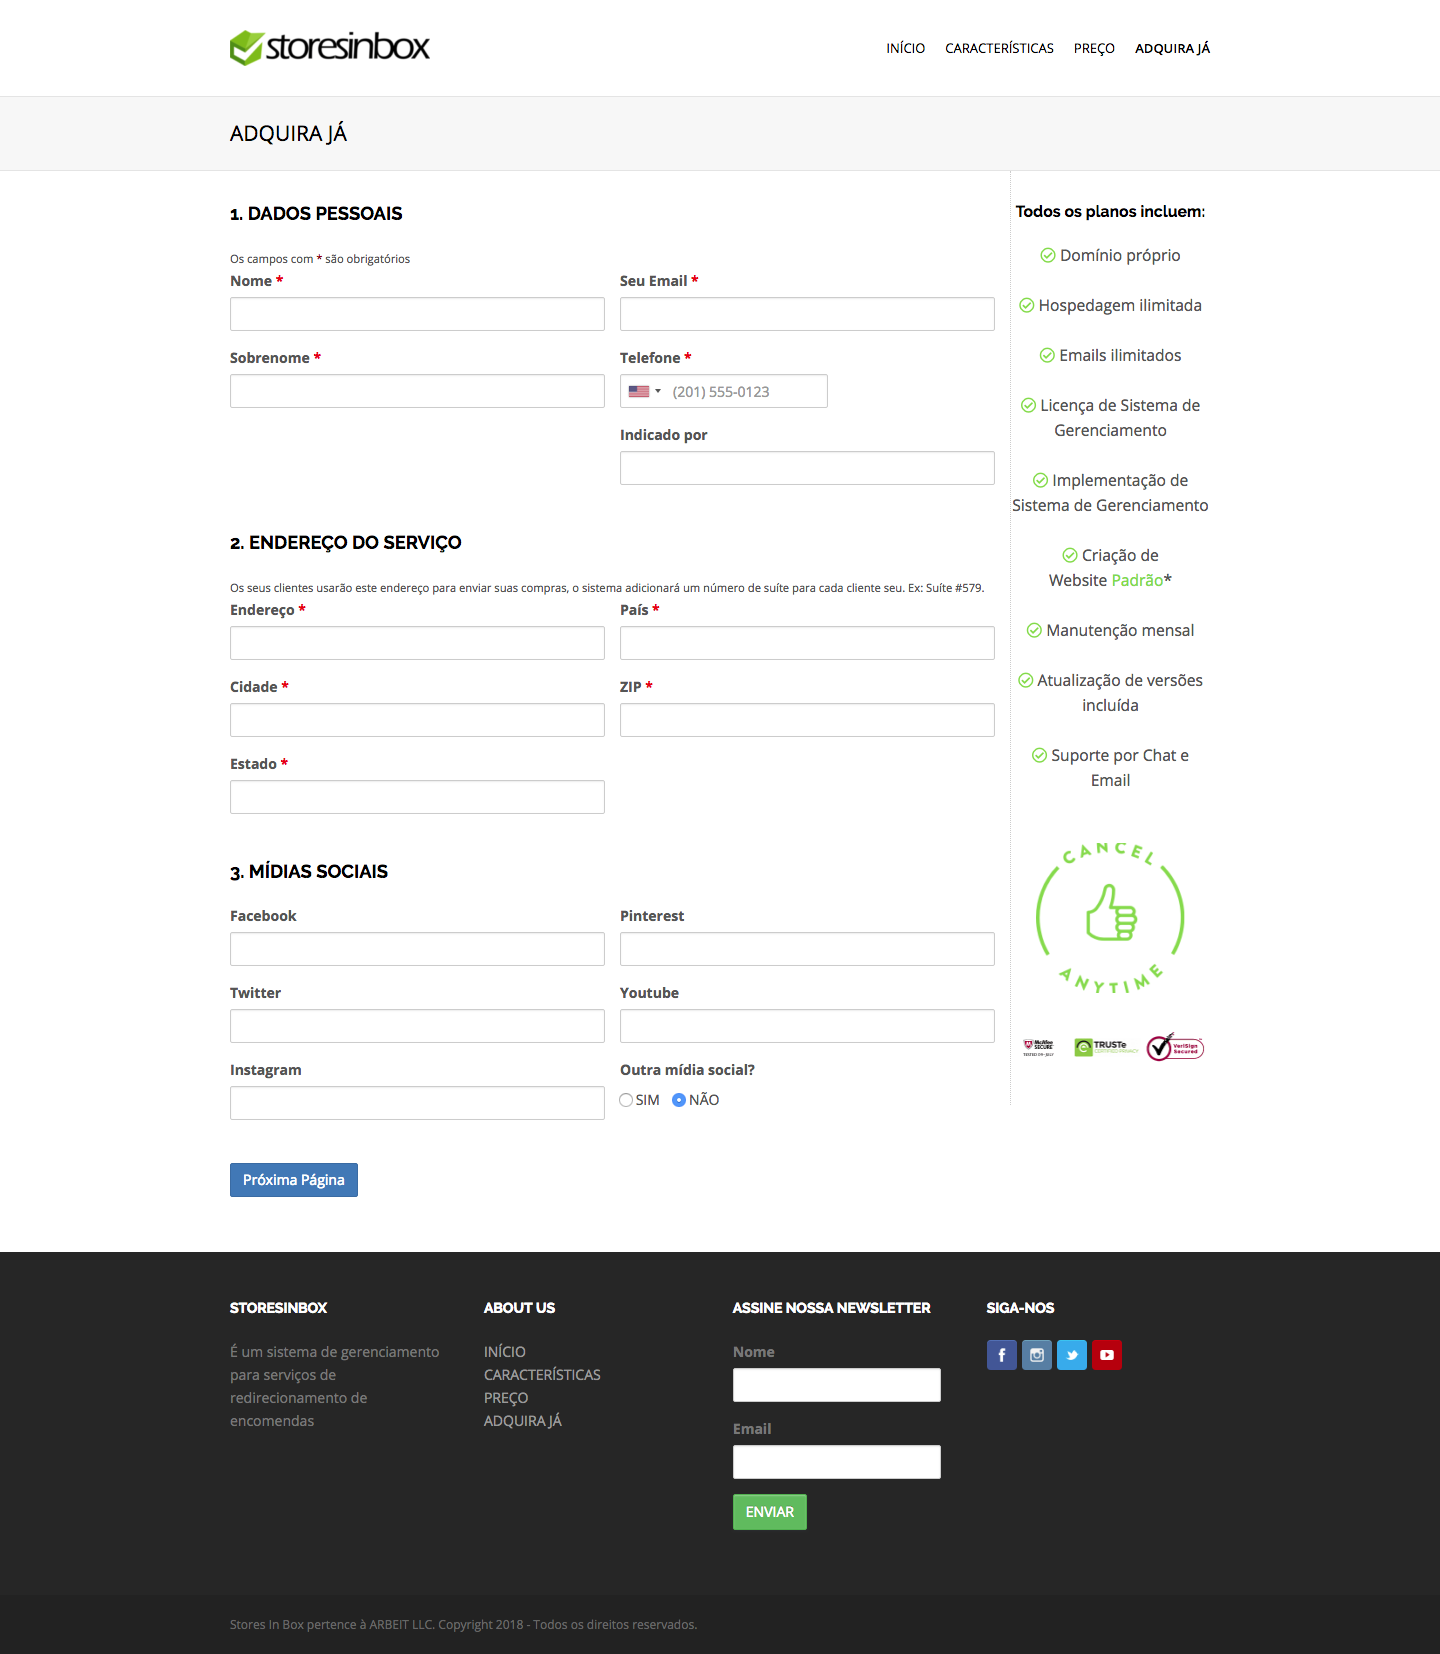Click the VeriSign Secured badge
1440x1654 pixels.
coord(1175,1047)
